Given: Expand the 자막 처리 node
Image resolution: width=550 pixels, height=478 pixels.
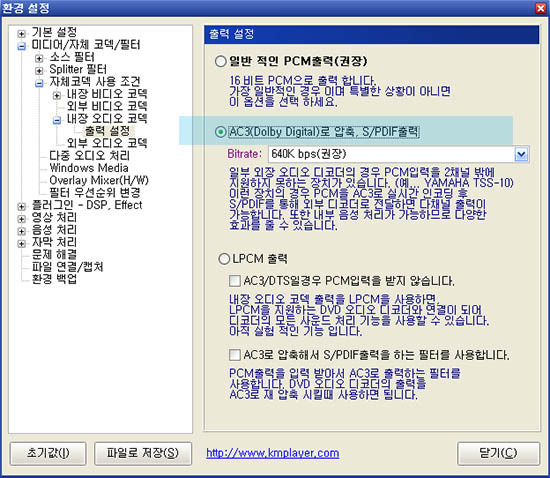Looking at the screenshot, I should coord(21,243).
